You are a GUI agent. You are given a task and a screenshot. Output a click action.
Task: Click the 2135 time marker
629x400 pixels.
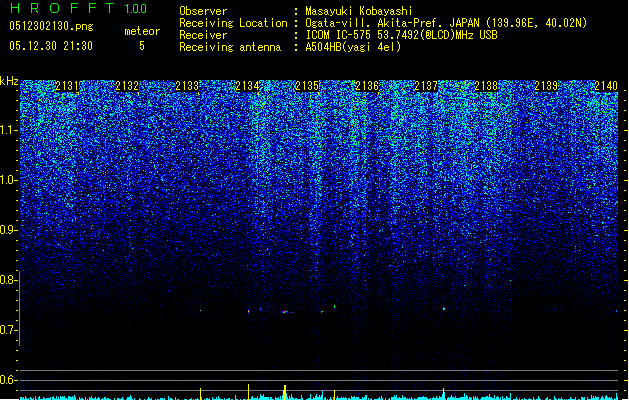[307, 86]
